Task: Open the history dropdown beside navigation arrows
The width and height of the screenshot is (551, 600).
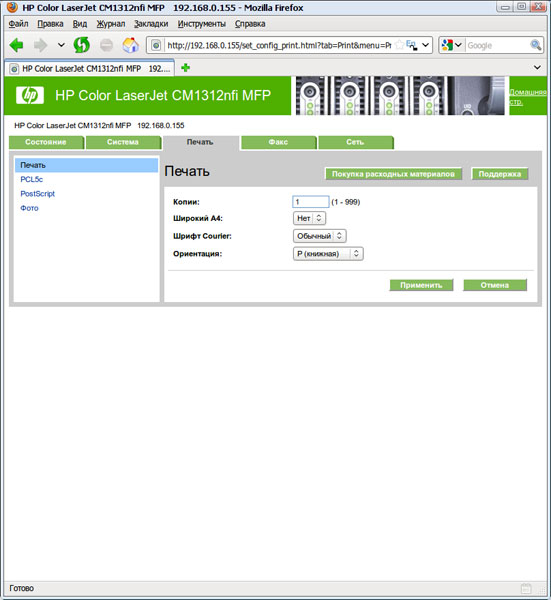Action: tap(61, 45)
